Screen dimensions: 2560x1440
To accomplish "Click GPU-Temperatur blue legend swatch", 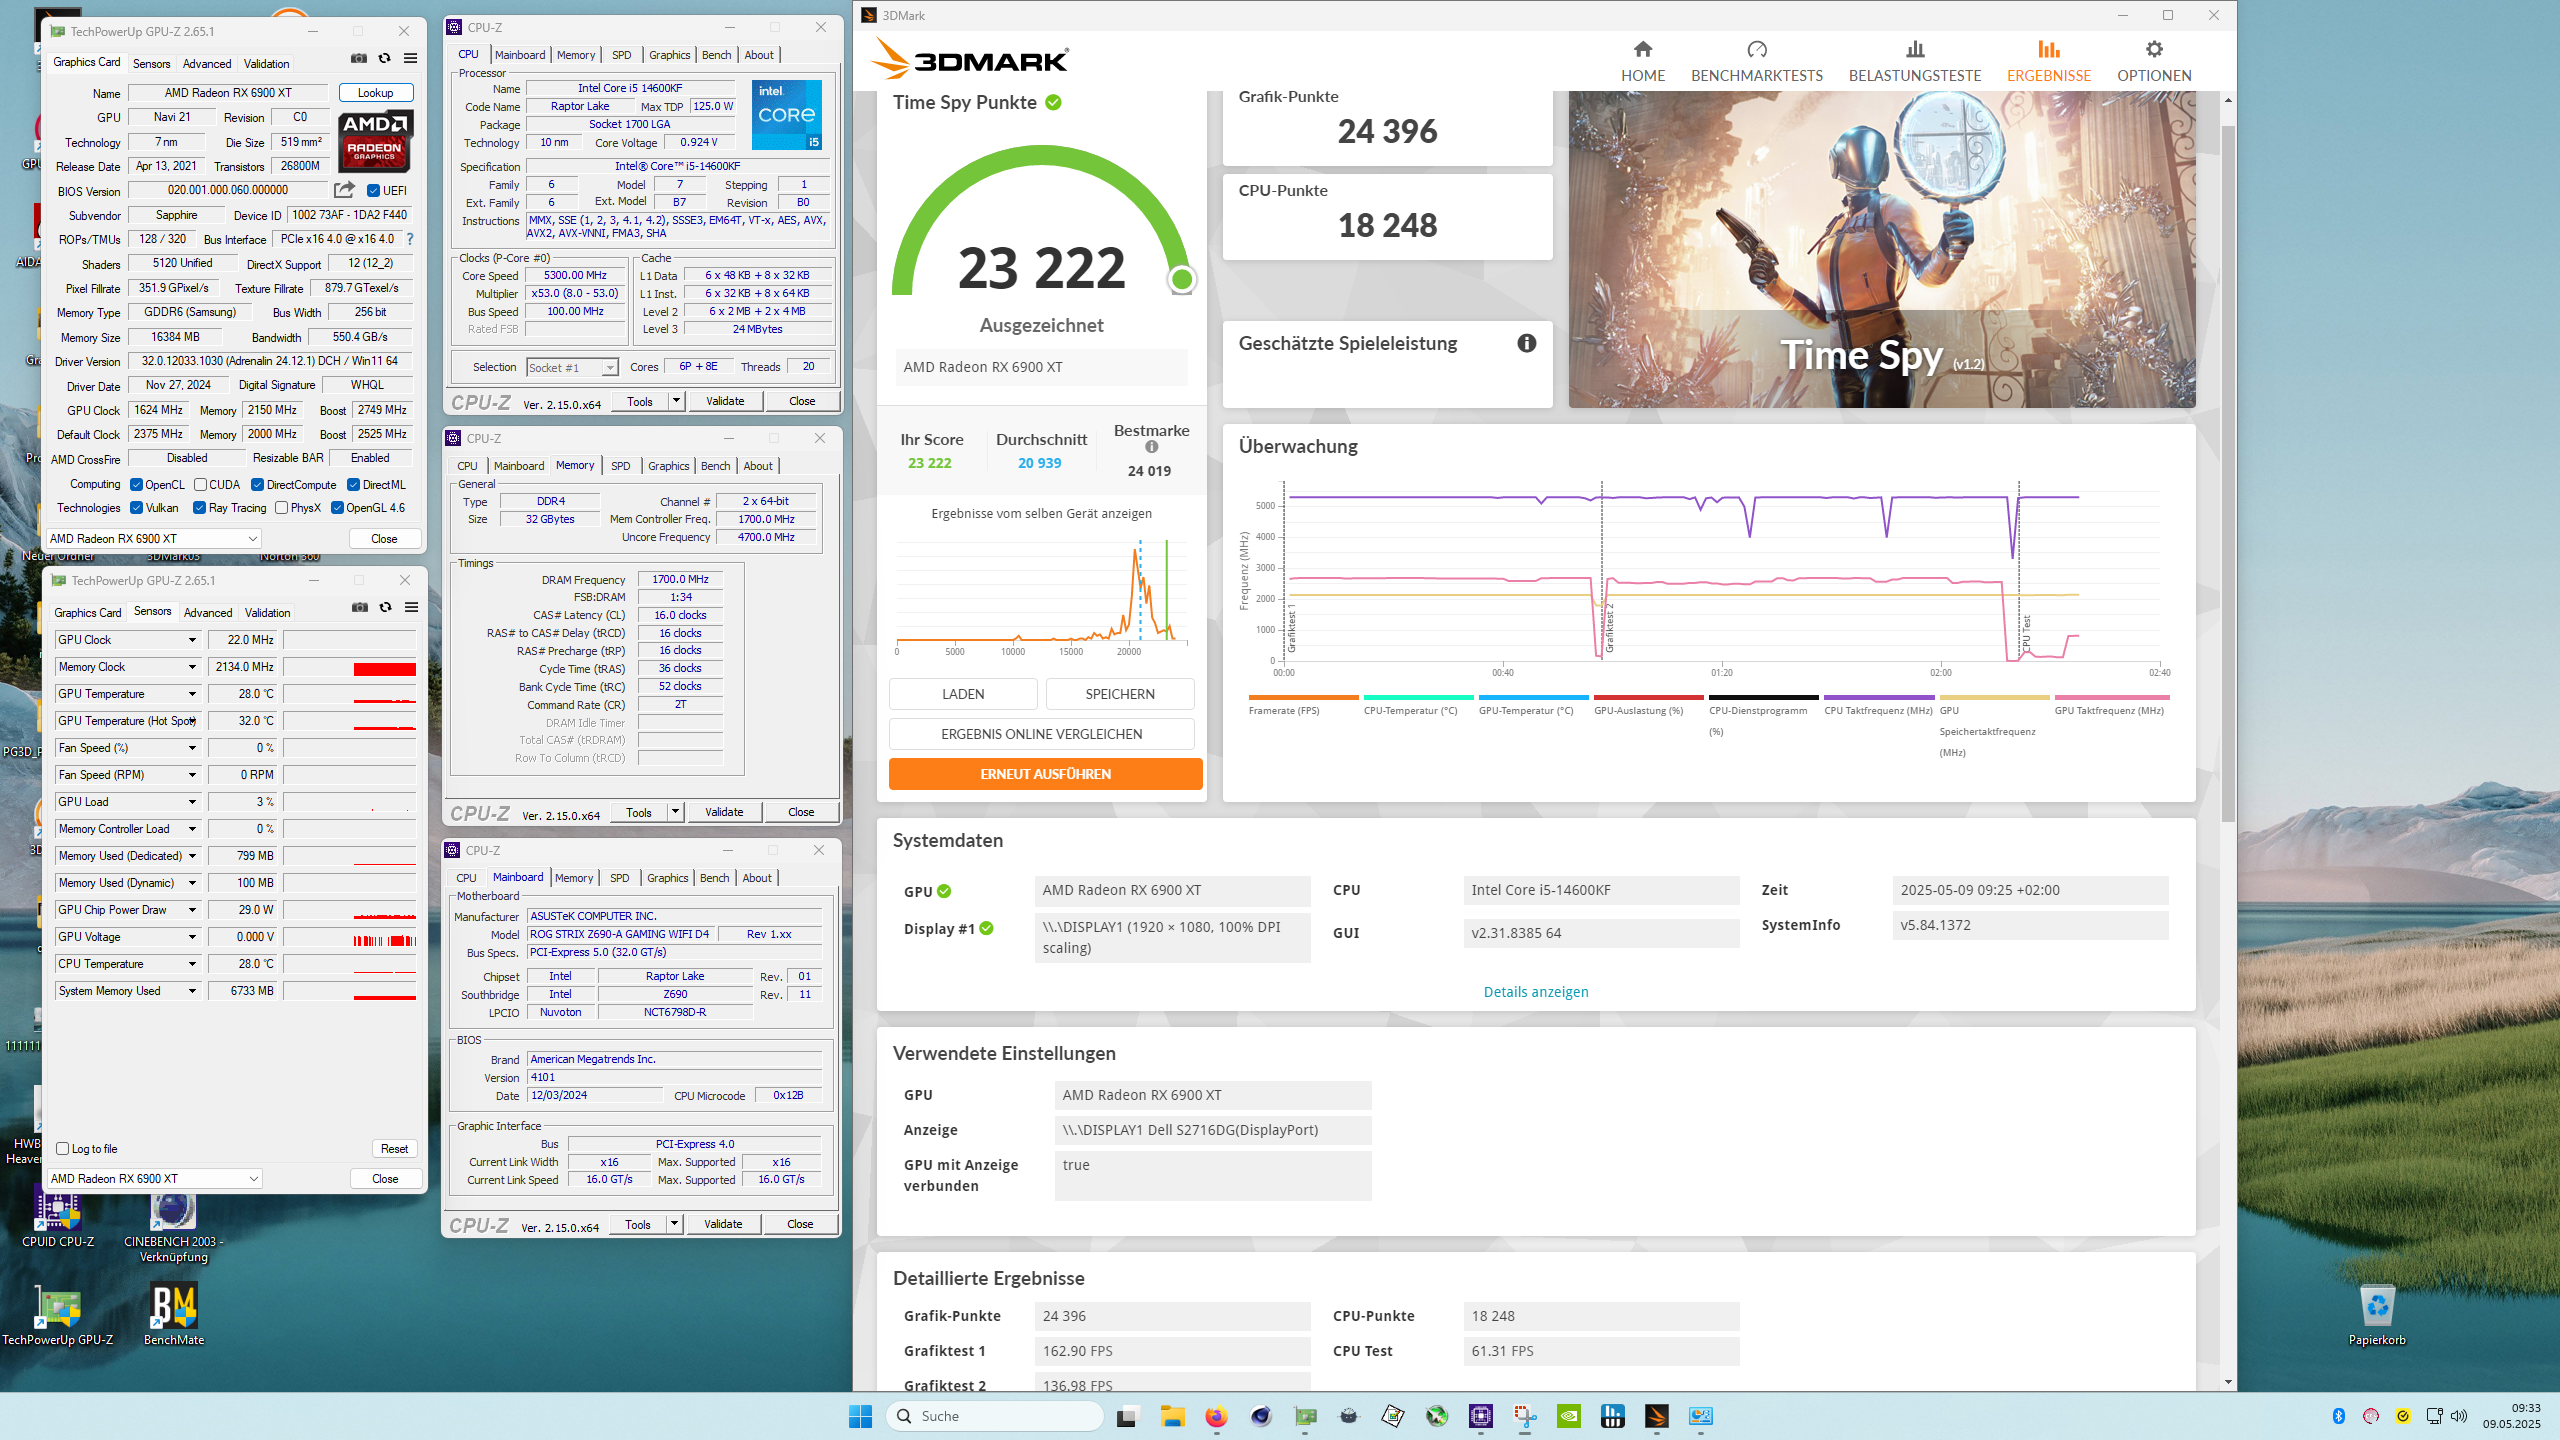I will coord(1533,697).
